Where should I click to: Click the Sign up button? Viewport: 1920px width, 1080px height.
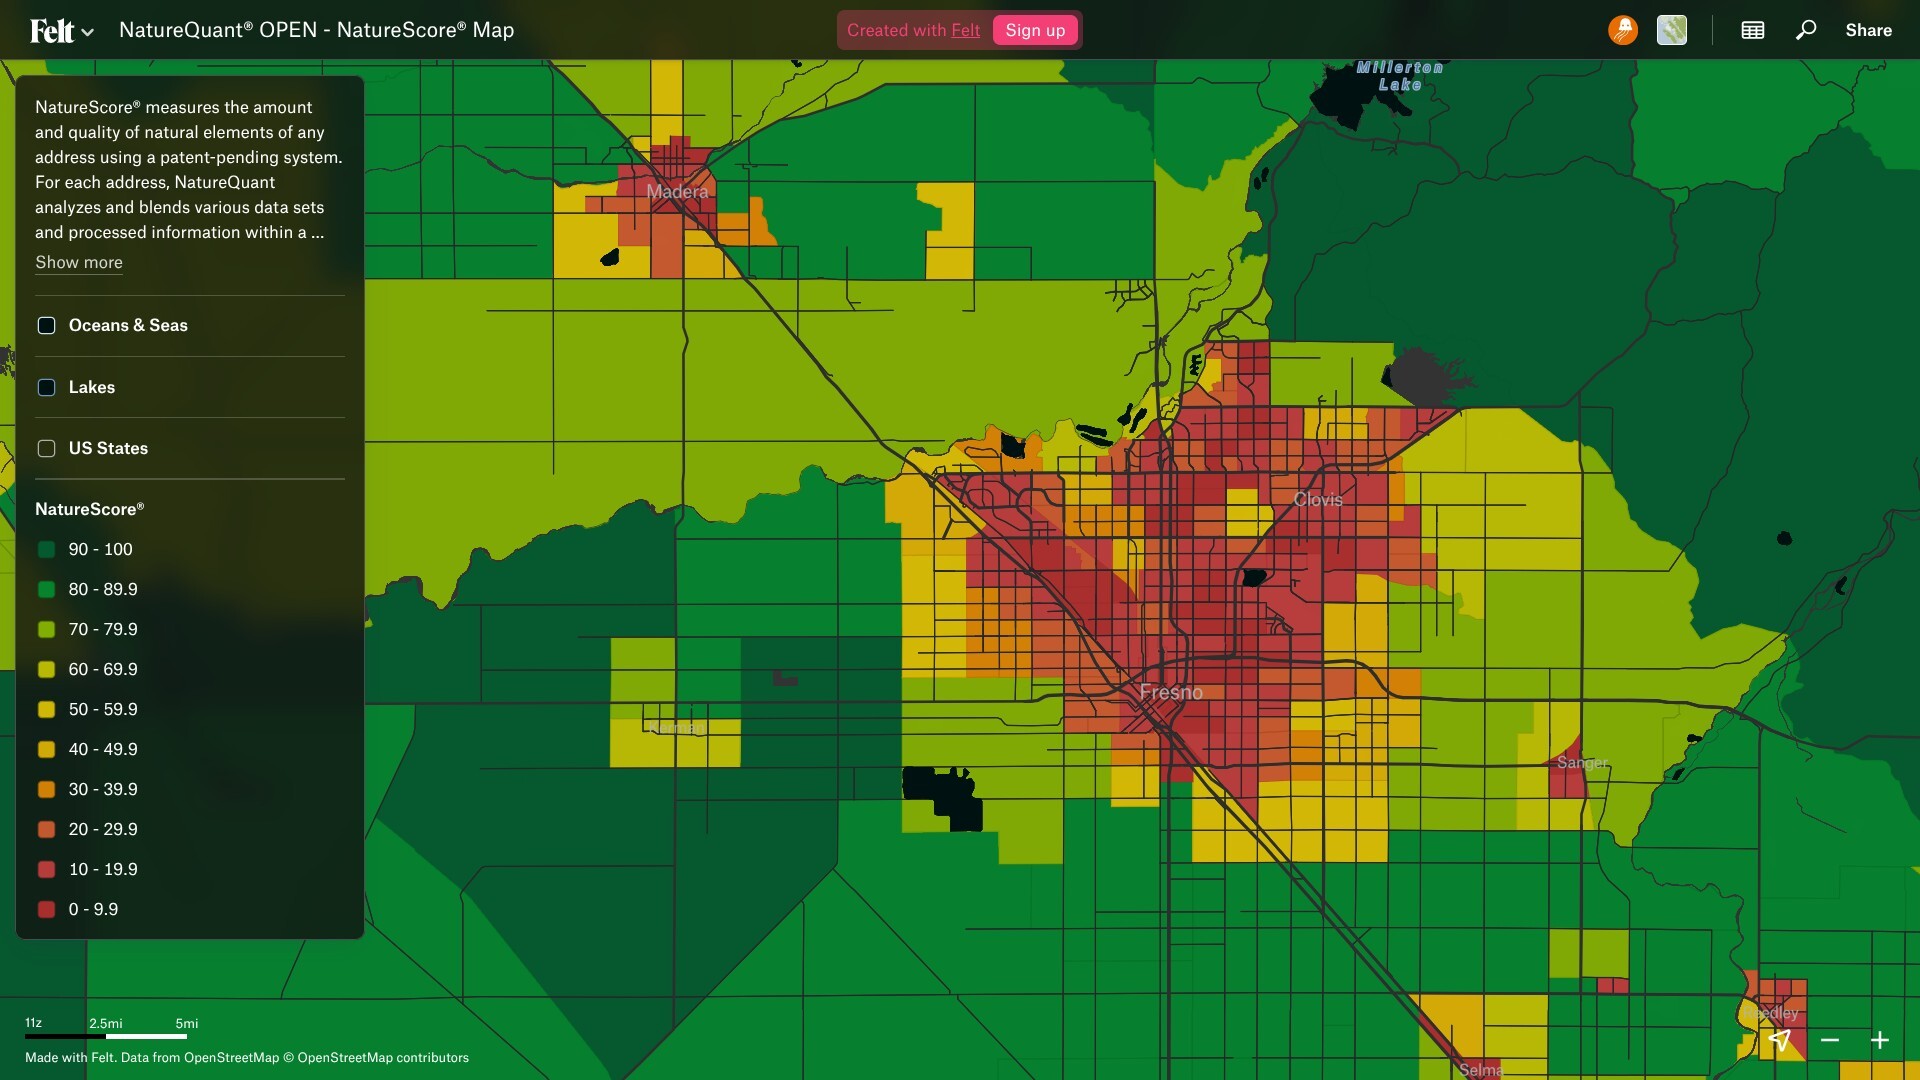1035,30
